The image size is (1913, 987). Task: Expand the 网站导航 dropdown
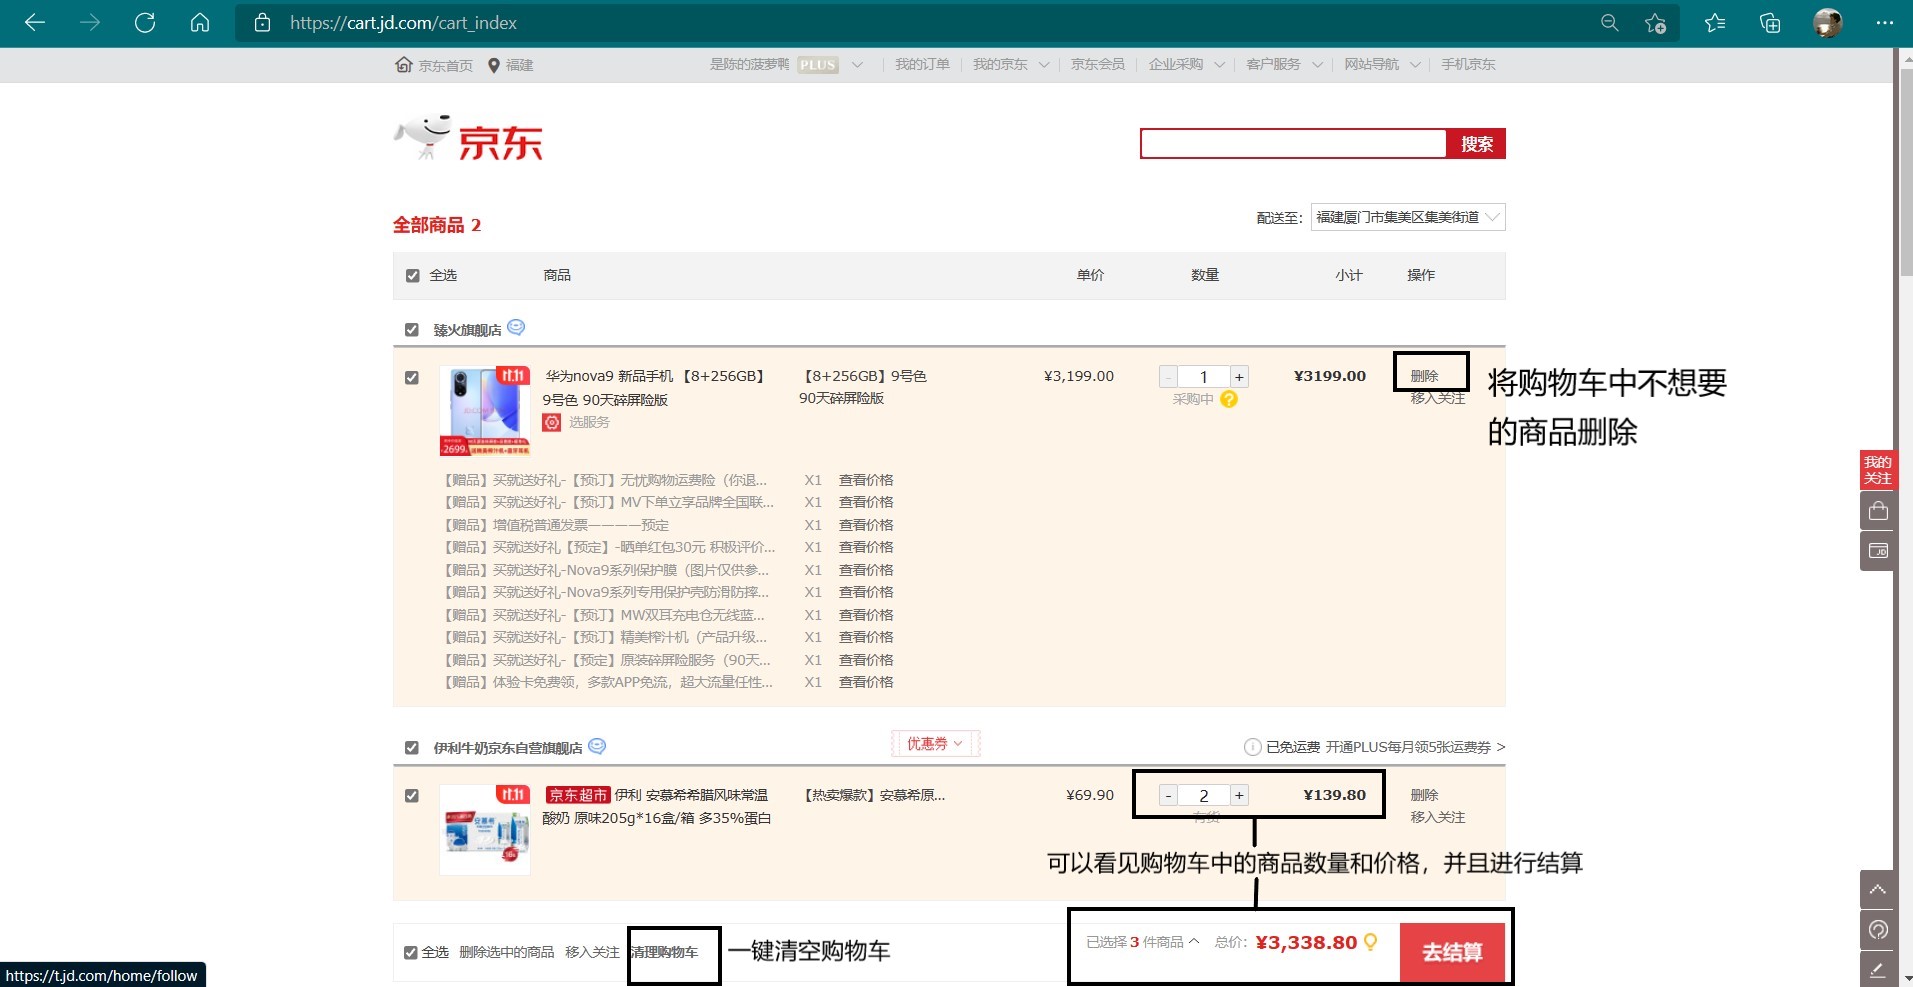point(1415,65)
